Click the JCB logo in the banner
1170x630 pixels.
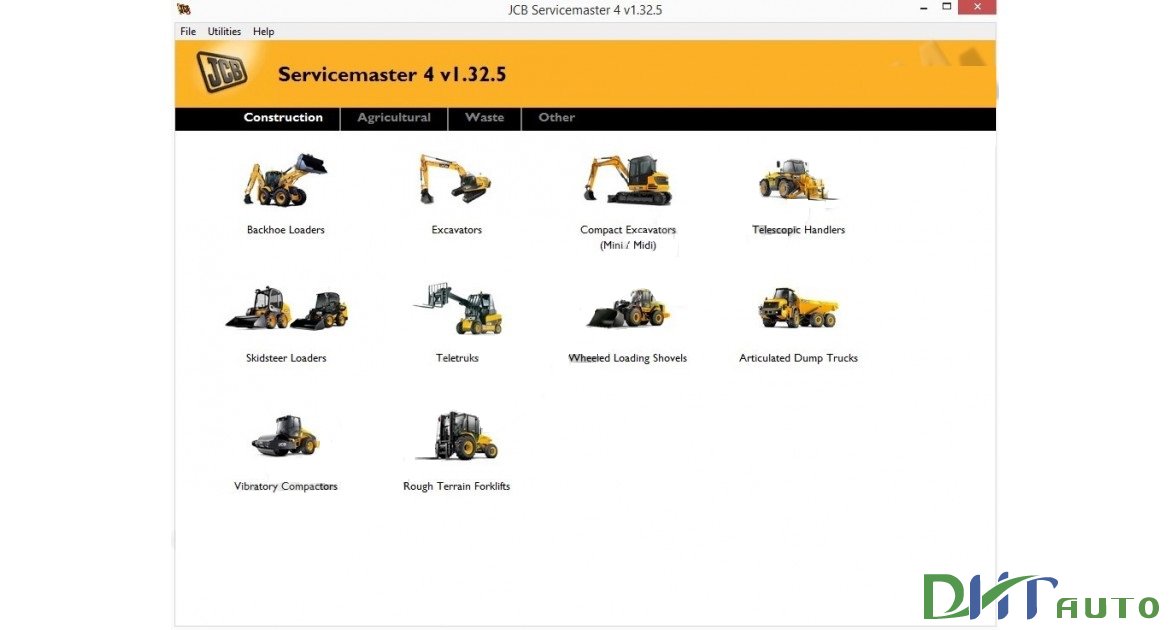point(222,72)
